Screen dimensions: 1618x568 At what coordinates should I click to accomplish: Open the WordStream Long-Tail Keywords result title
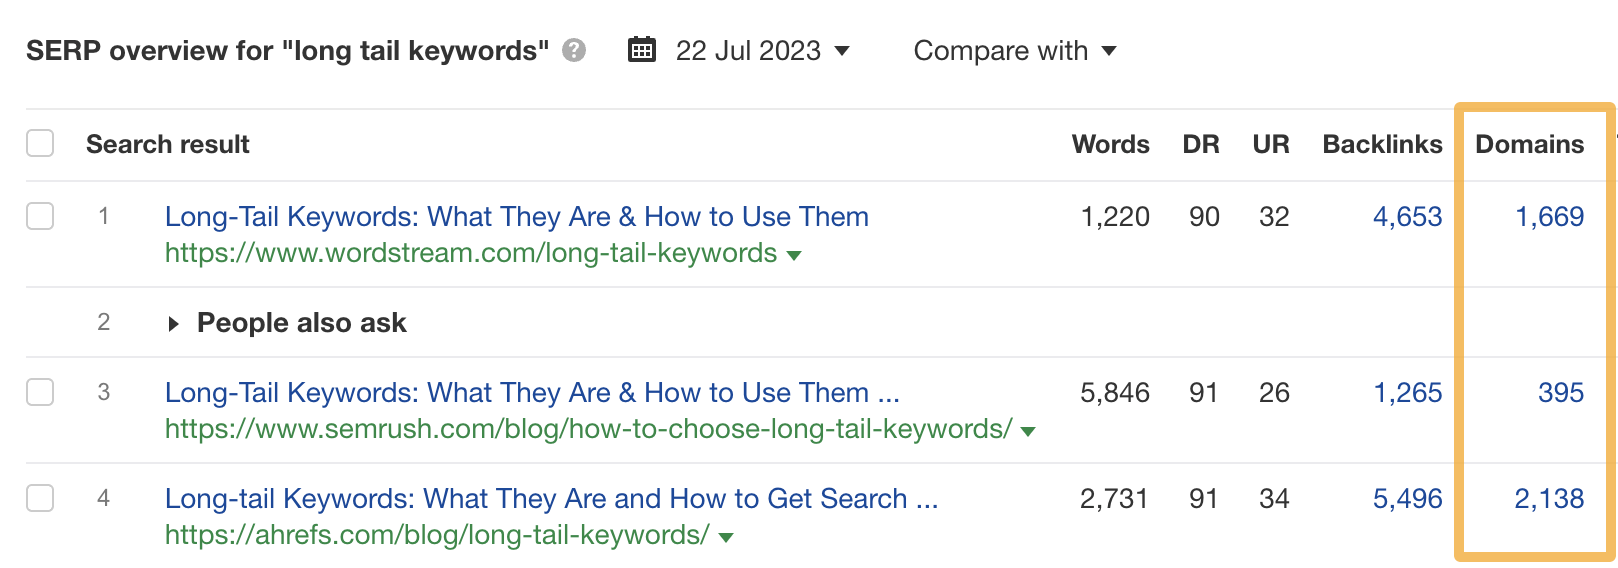(x=516, y=216)
